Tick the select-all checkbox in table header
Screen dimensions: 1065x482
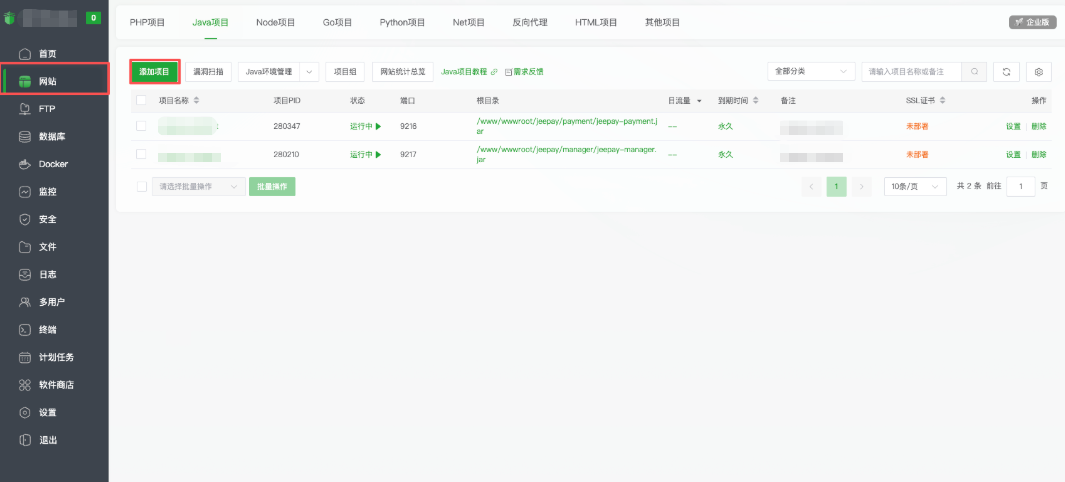pyautogui.click(x=141, y=100)
